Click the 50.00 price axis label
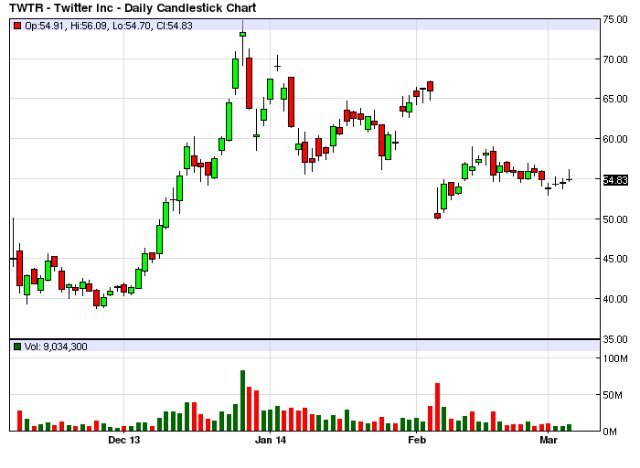The width and height of the screenshot is (640, 468). coord(615,220)
